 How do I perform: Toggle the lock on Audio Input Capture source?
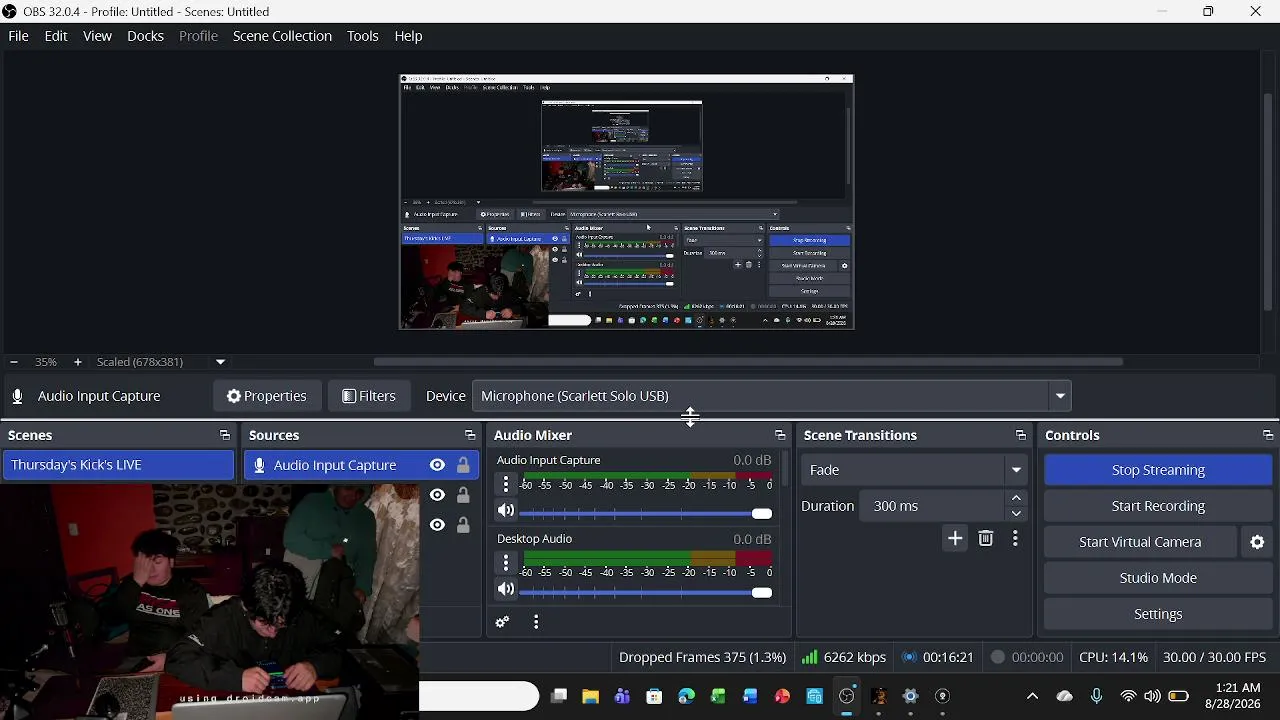tap(463, 465)
